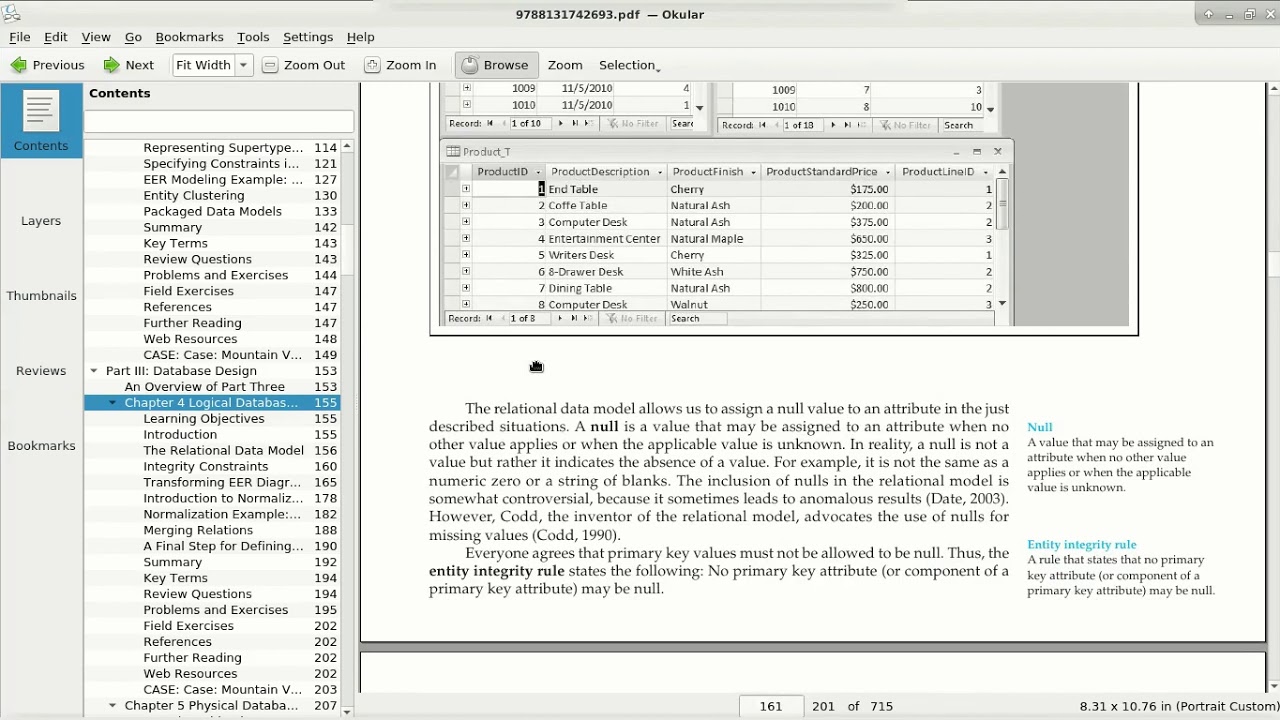Activate the Zoom tool in the toolbar

[565, 65]
